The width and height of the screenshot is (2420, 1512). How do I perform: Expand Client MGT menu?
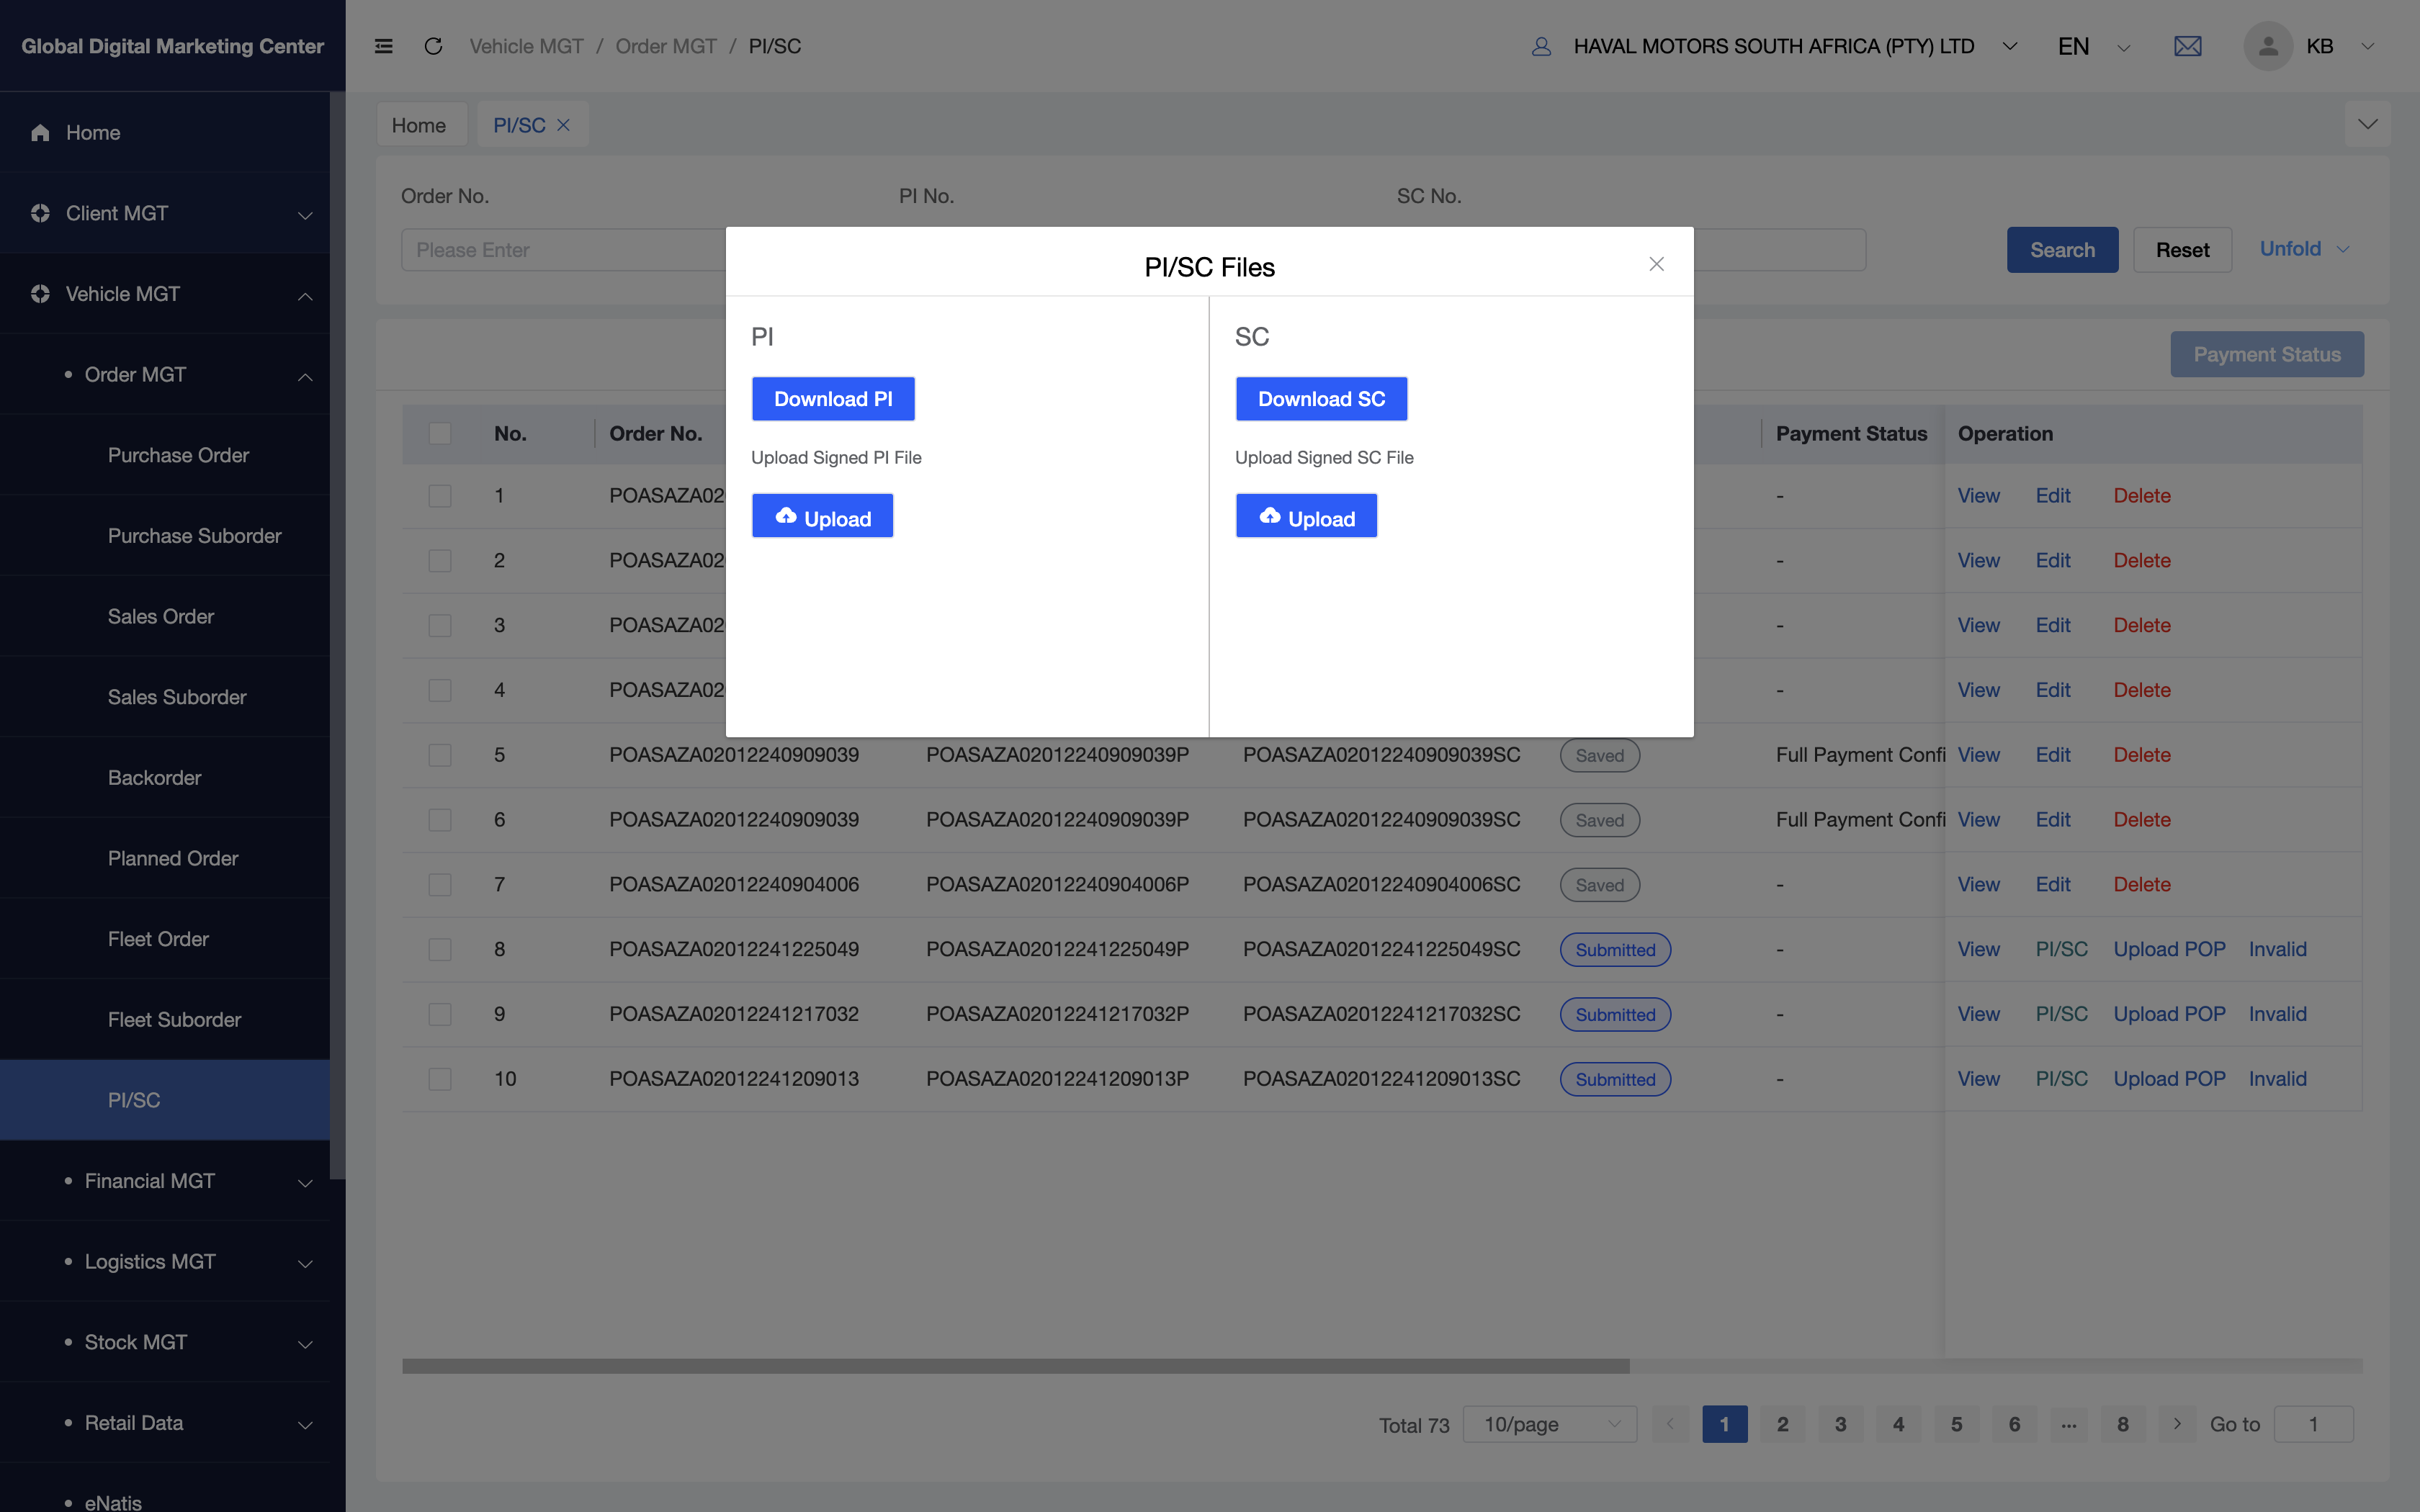click(305, 215)
